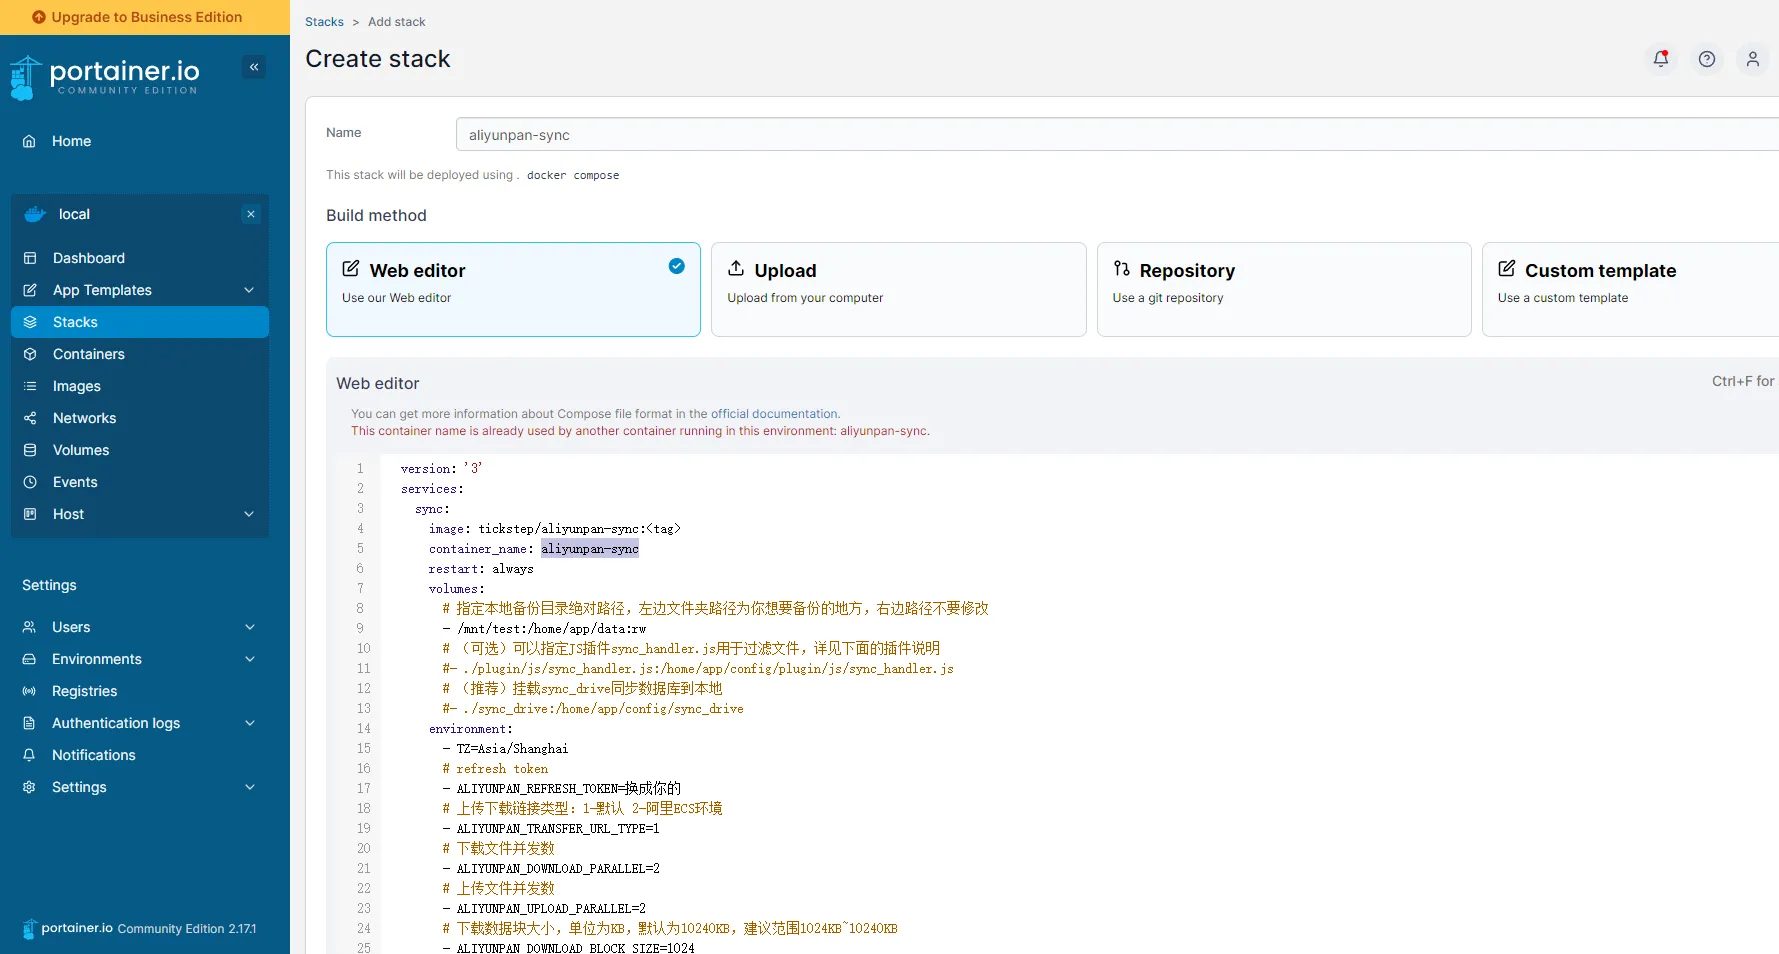This screenshot has height=954, width=1779.
Task: Go to the Networks page
Action: click(140, 418)
